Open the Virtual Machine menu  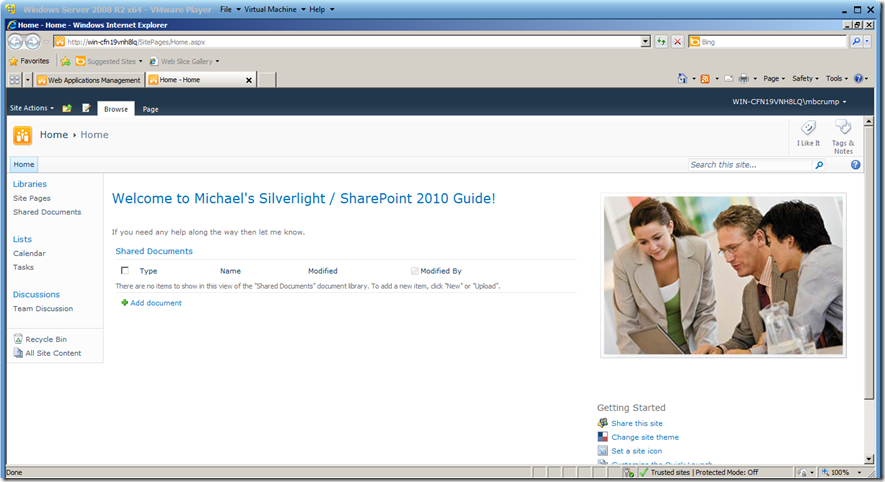274,9
